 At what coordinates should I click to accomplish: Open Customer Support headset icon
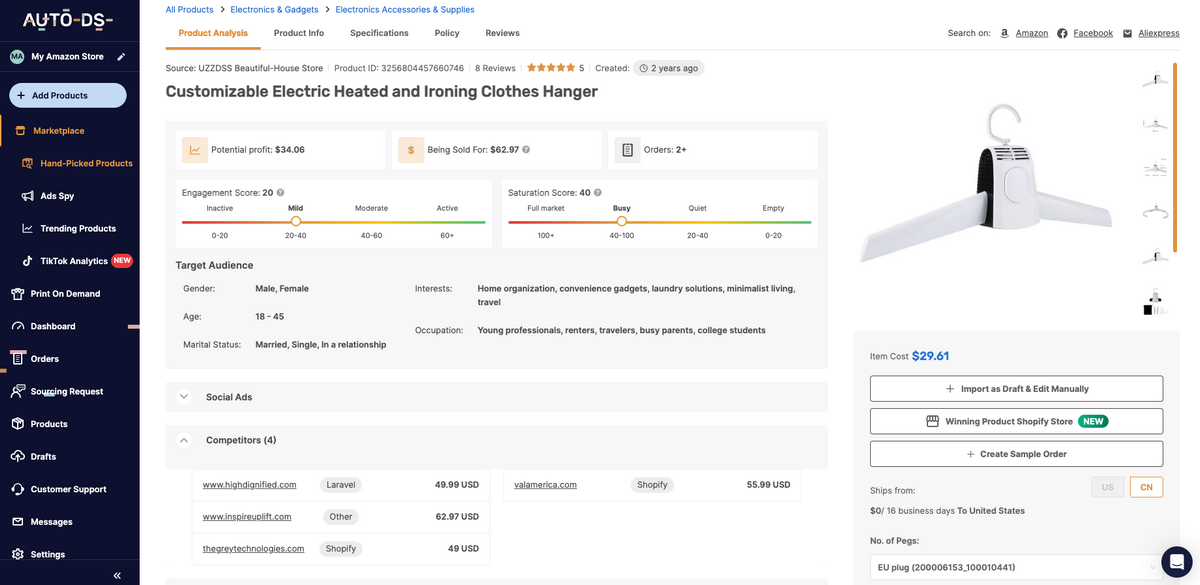click(17, 489)
